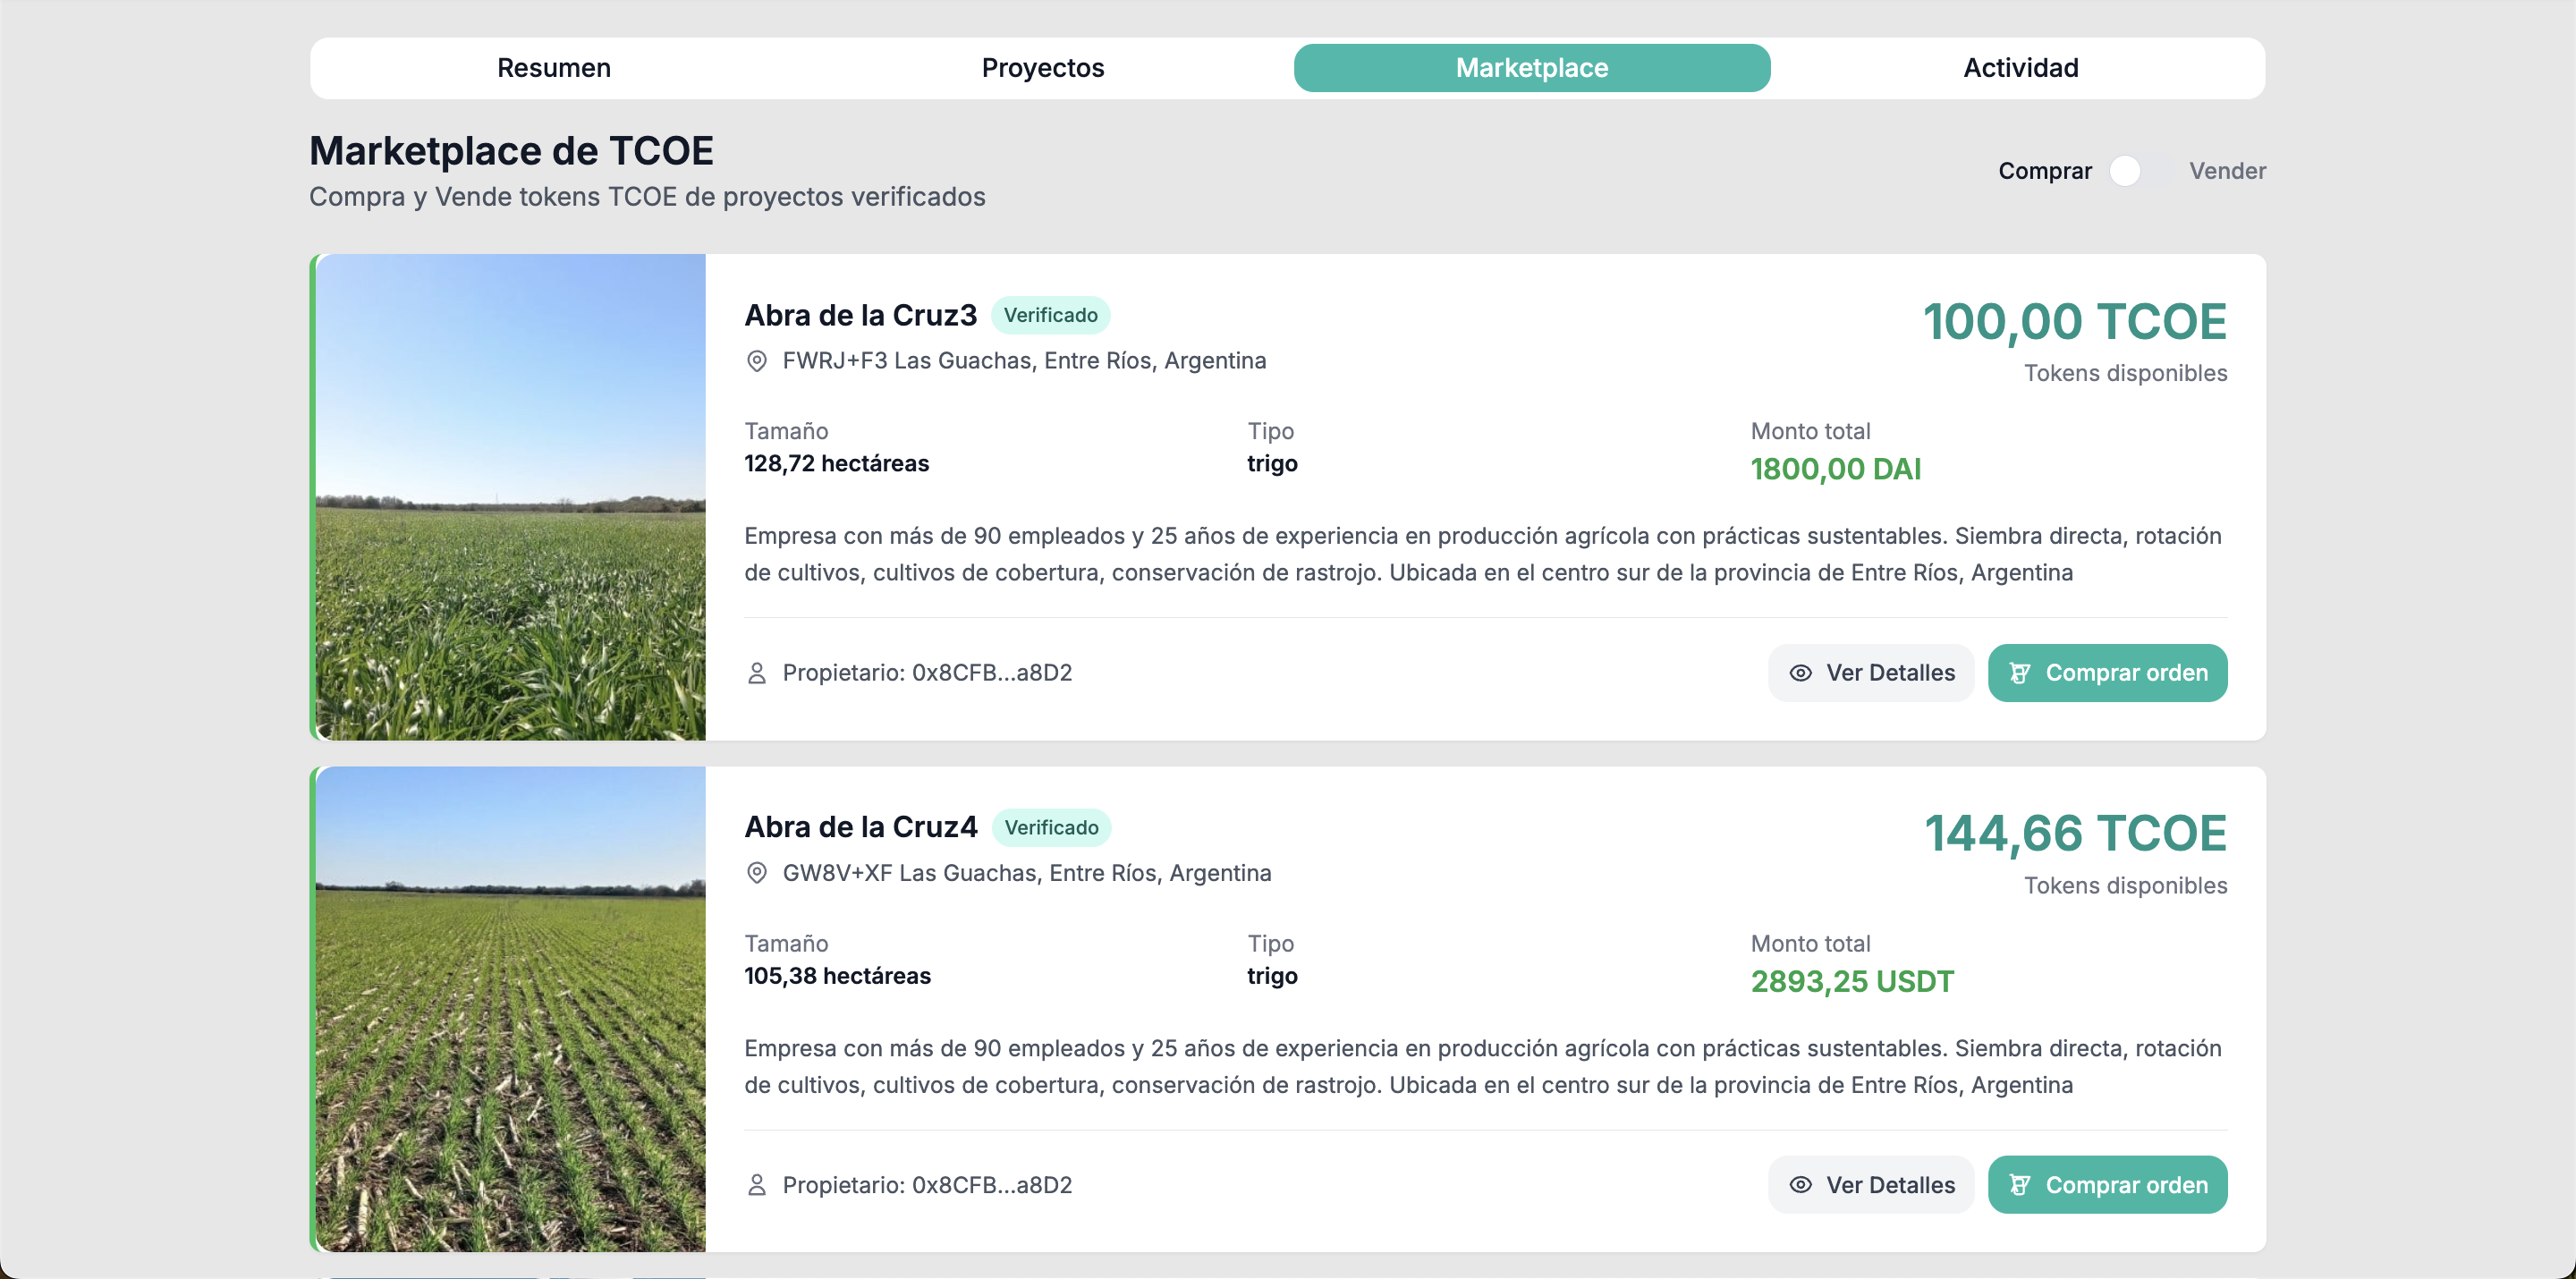Click 100,00 TCOE tokens disponibles amount
Viewport: 2576px width, 1279px height.
pyautogui.click(x=2074, y=322)
